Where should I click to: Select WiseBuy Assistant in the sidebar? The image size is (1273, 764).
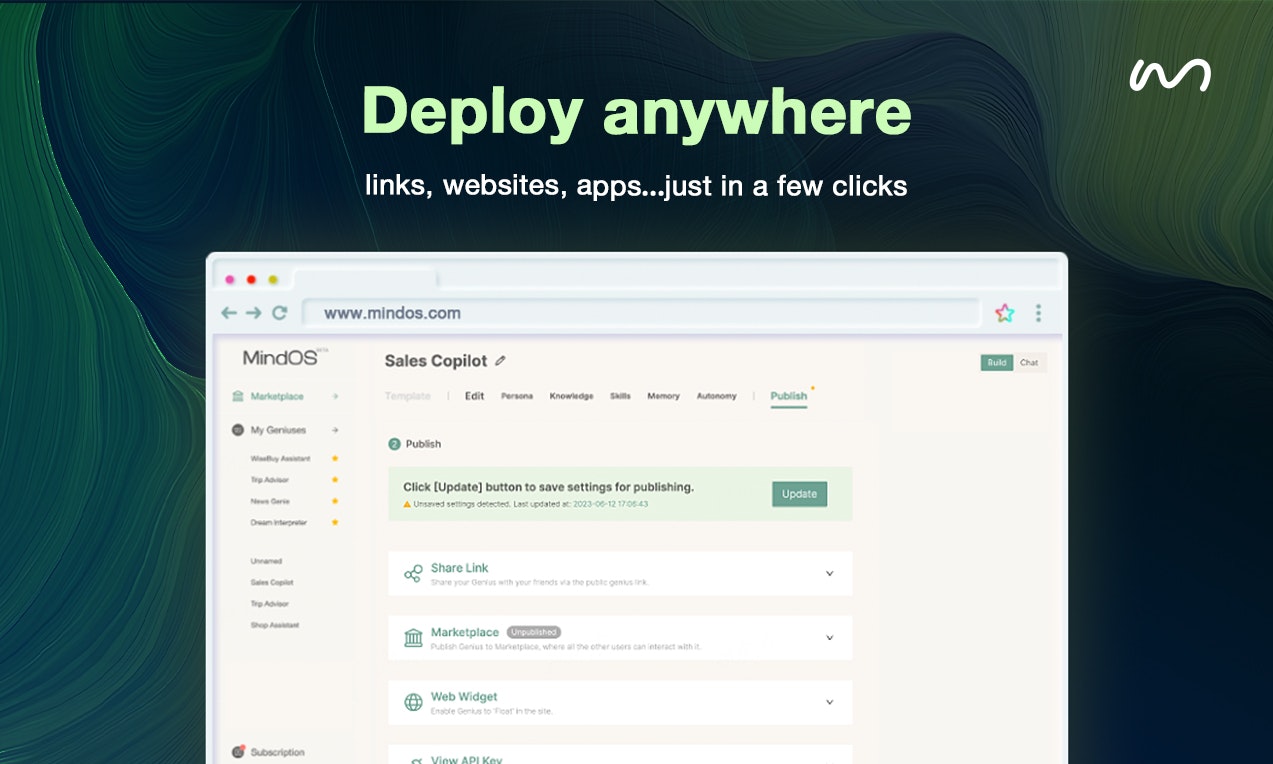pos(280,459)
